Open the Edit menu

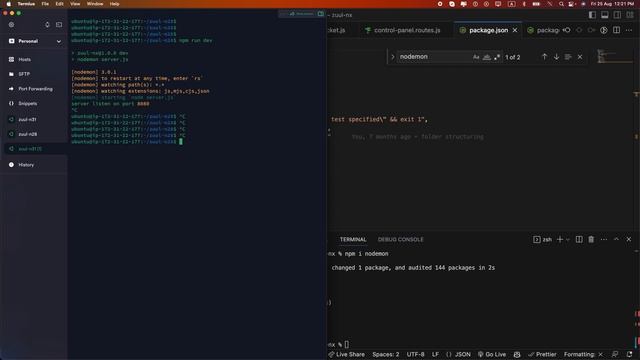(60, 4)
